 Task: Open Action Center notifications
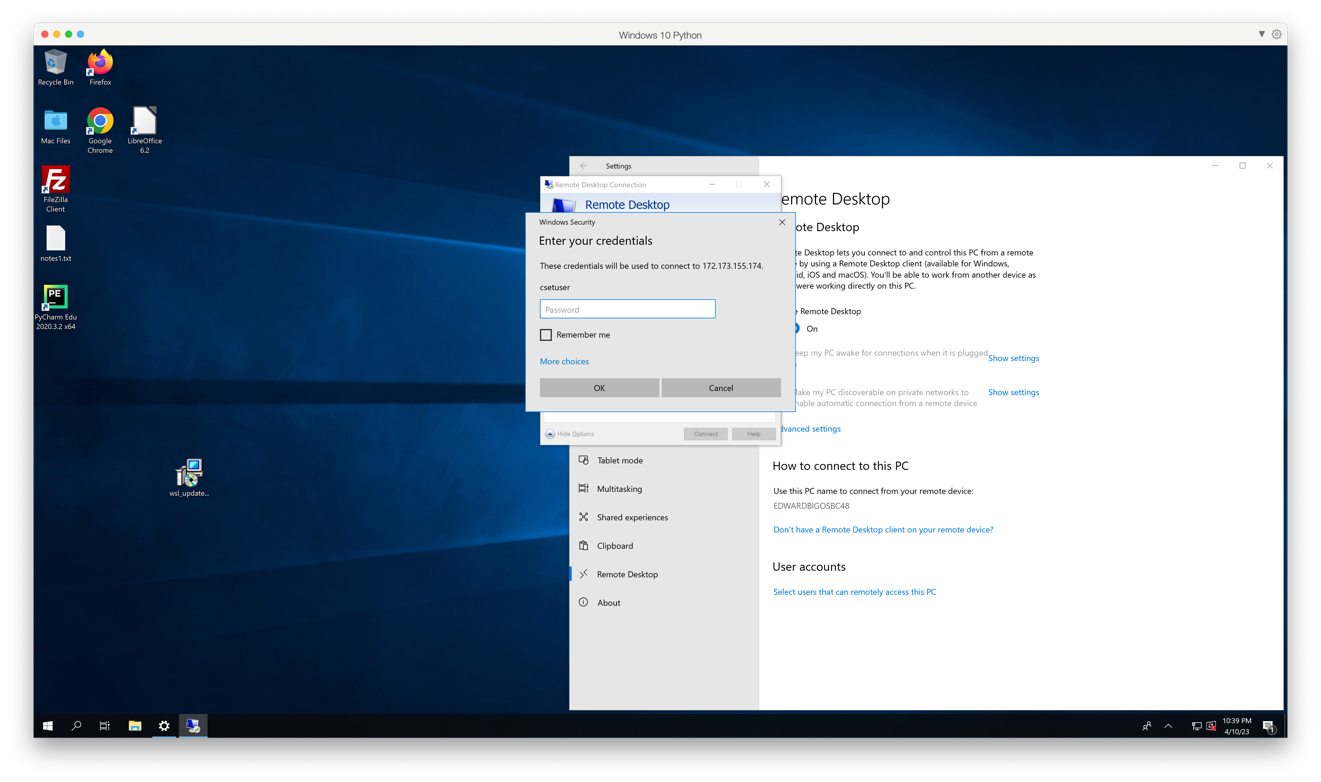tap(1268, 726)
